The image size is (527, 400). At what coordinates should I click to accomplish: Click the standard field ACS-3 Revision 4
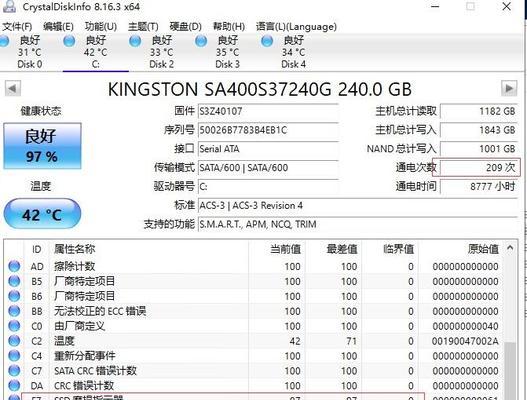[358, 205]
